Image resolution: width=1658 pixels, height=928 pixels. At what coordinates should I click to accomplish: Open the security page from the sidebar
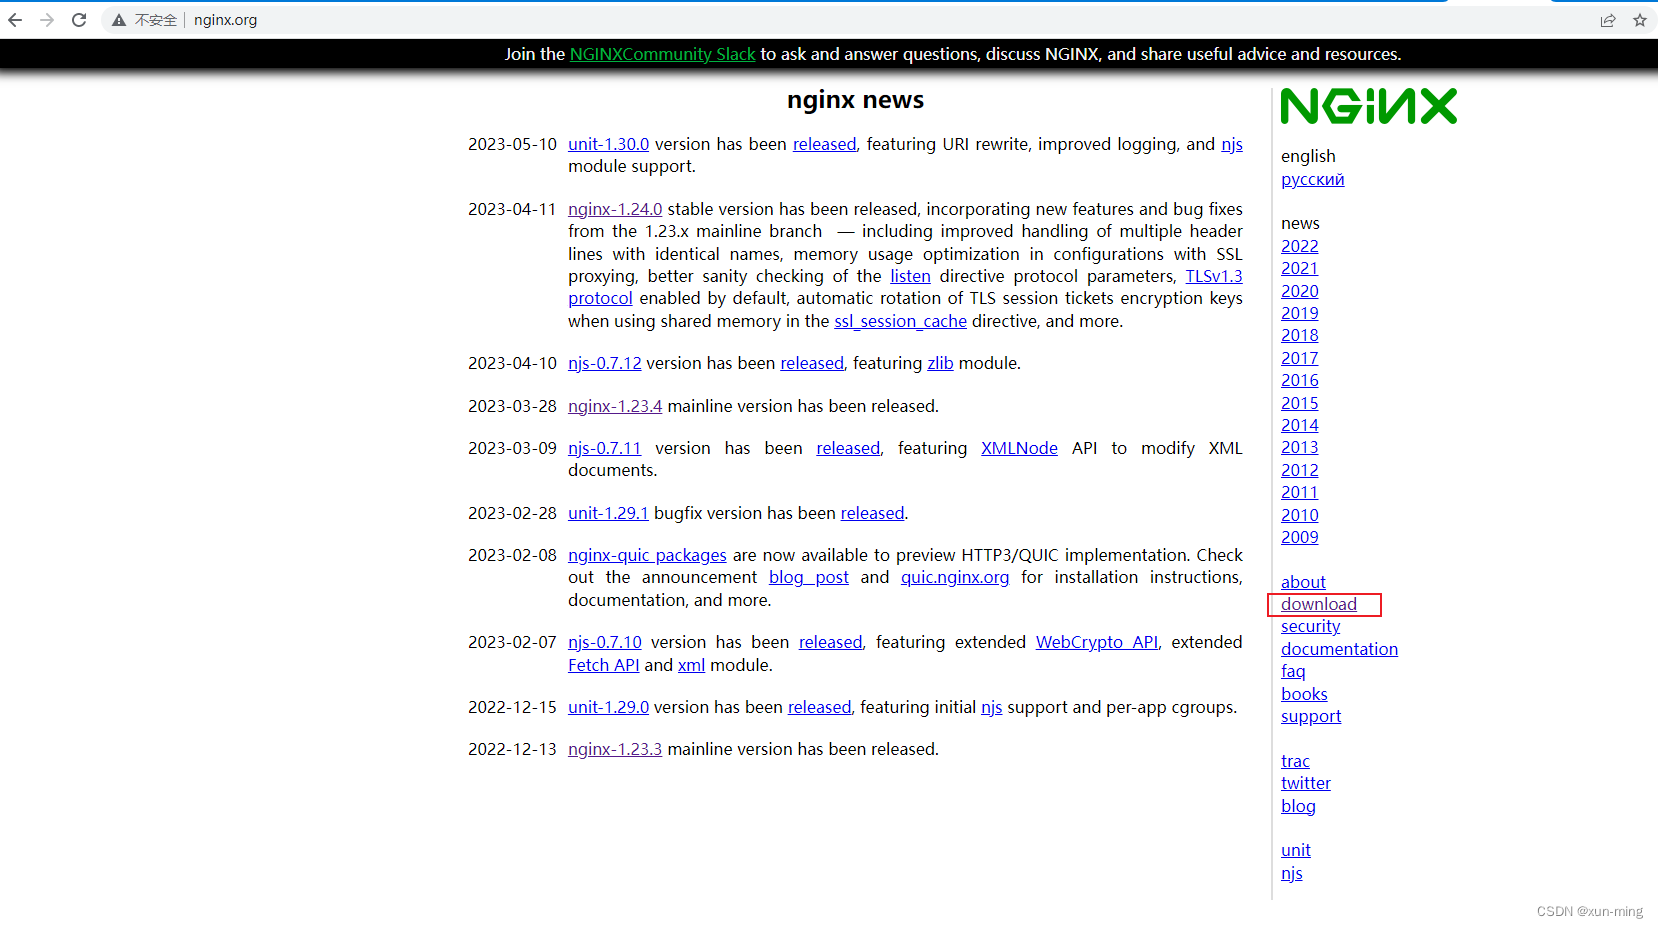tap(1310, 626)
